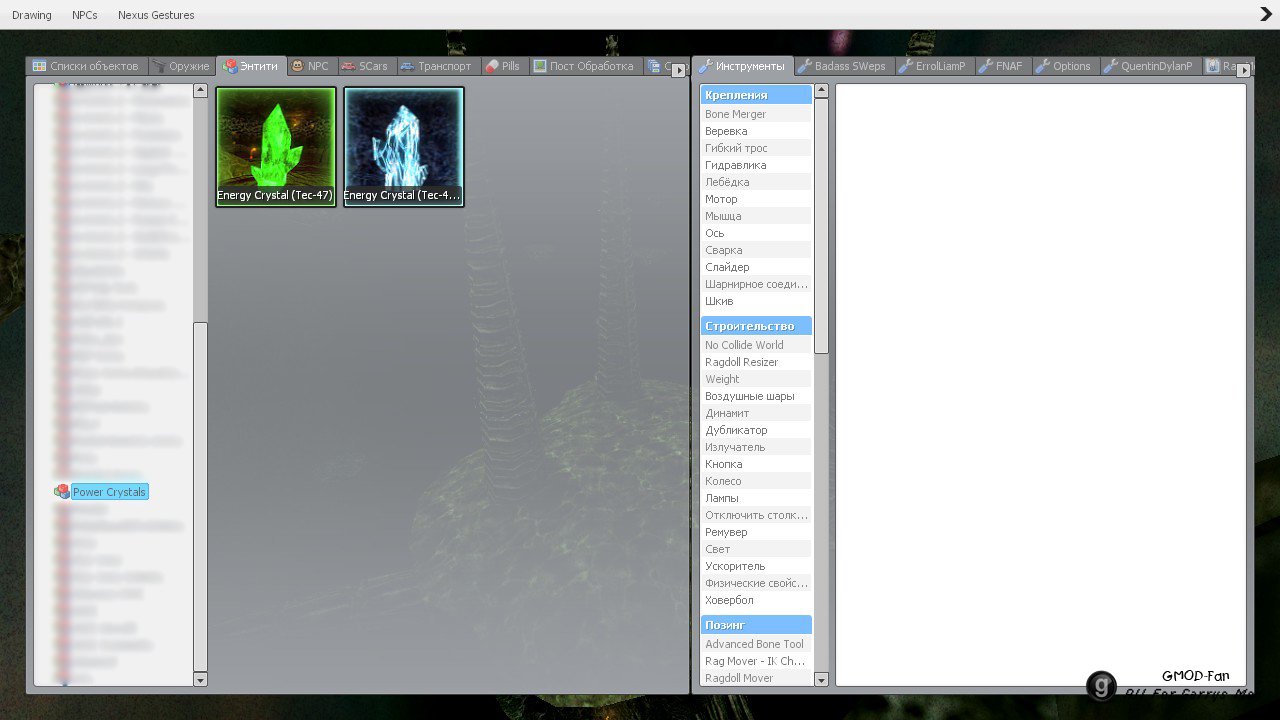This screenshot has width=1280, height=720.
Task: Switch to the Options tab
Action: (x=1064, y=66)
